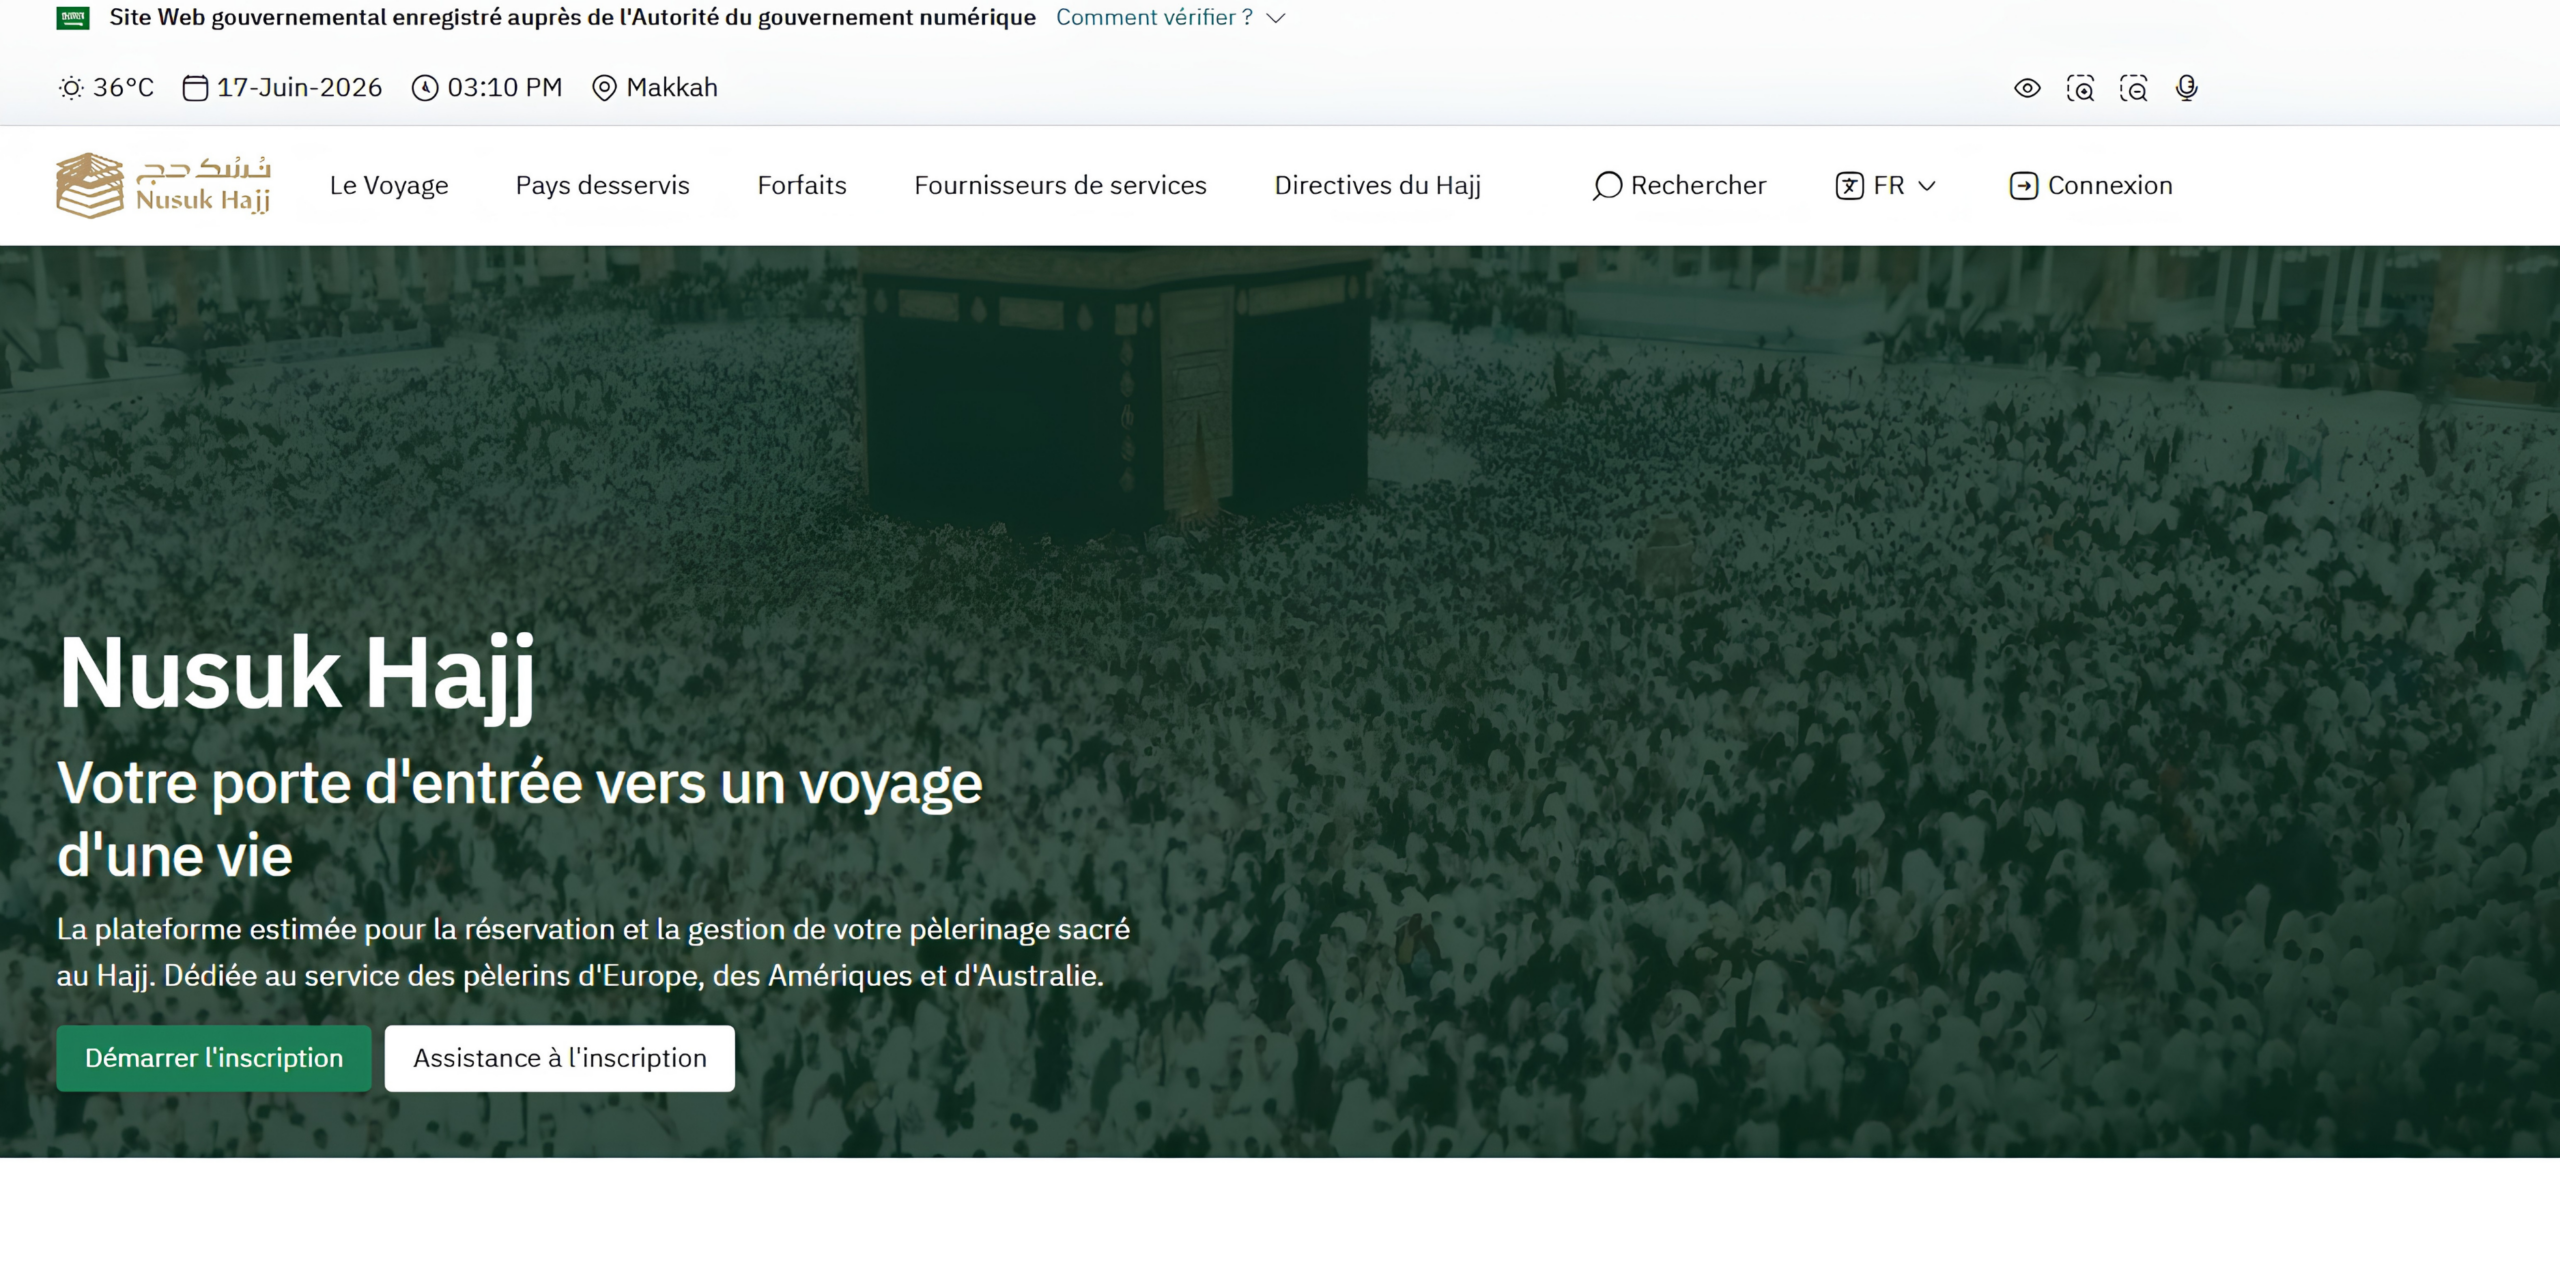Click the Makkah location text

672,88
